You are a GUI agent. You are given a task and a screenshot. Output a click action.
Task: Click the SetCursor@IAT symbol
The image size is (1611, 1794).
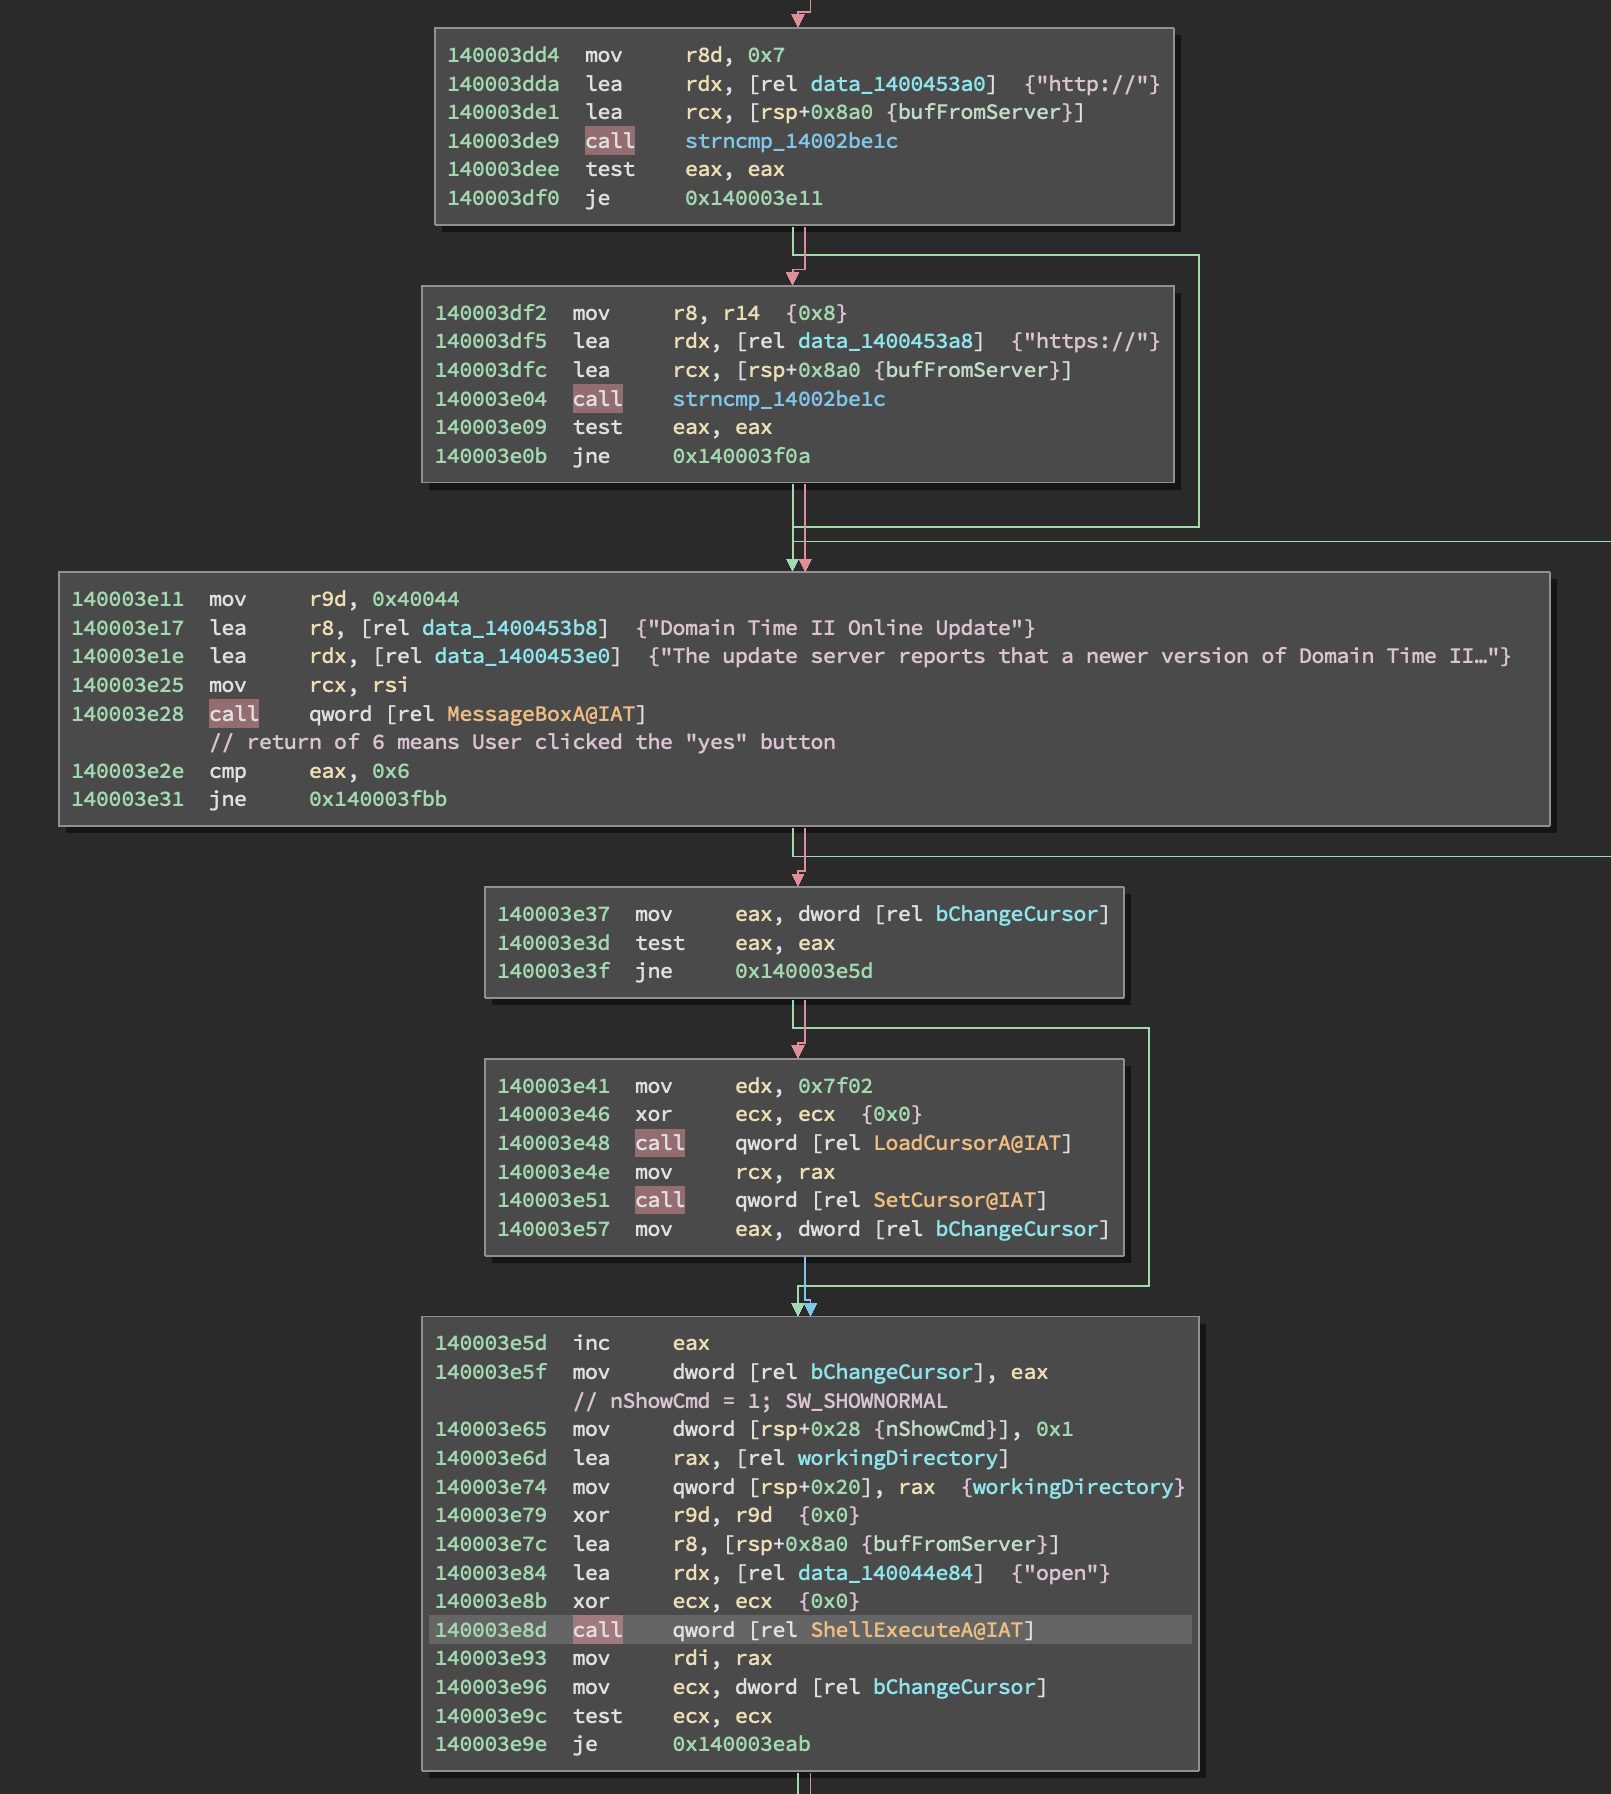pyautogui.click(x=954, y=1200)
